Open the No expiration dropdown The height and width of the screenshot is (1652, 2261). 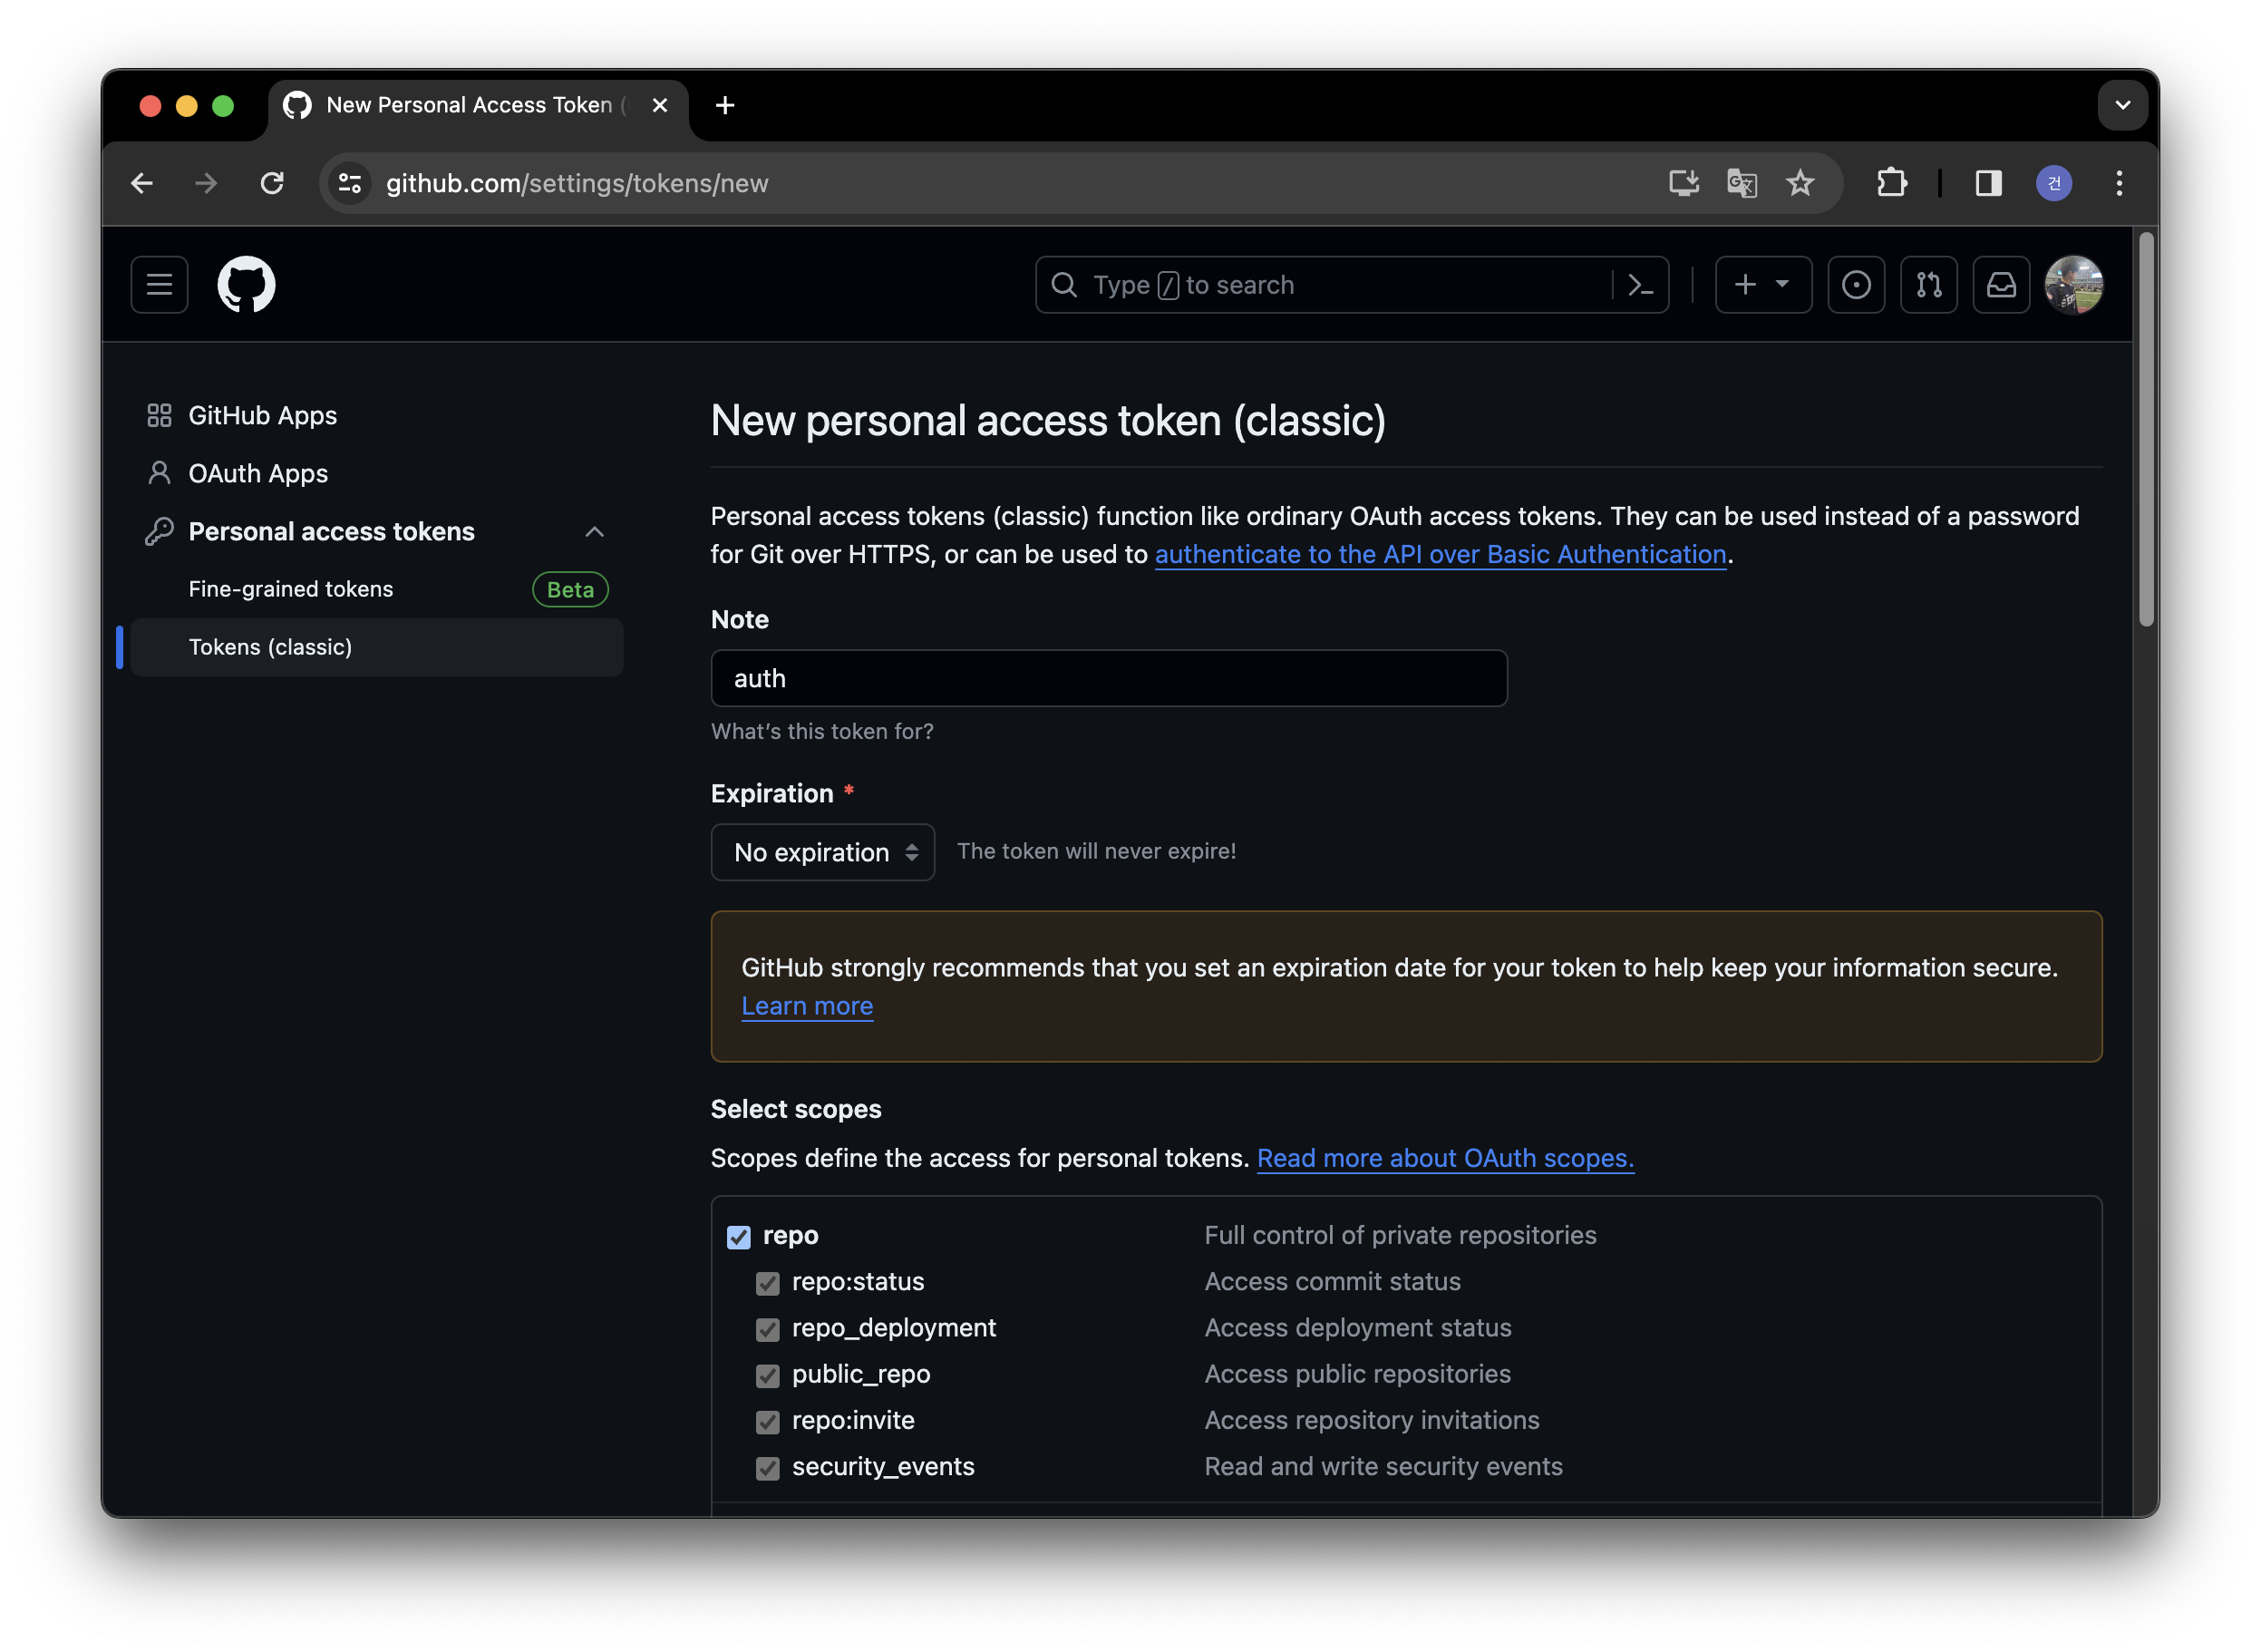(x=822, y=852)
